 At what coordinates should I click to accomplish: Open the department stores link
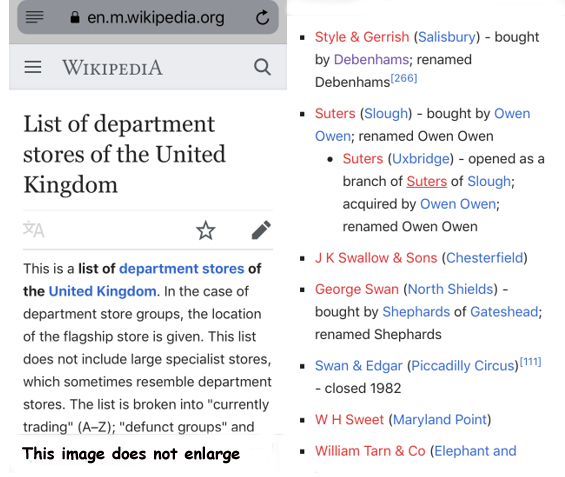(182, 269)
